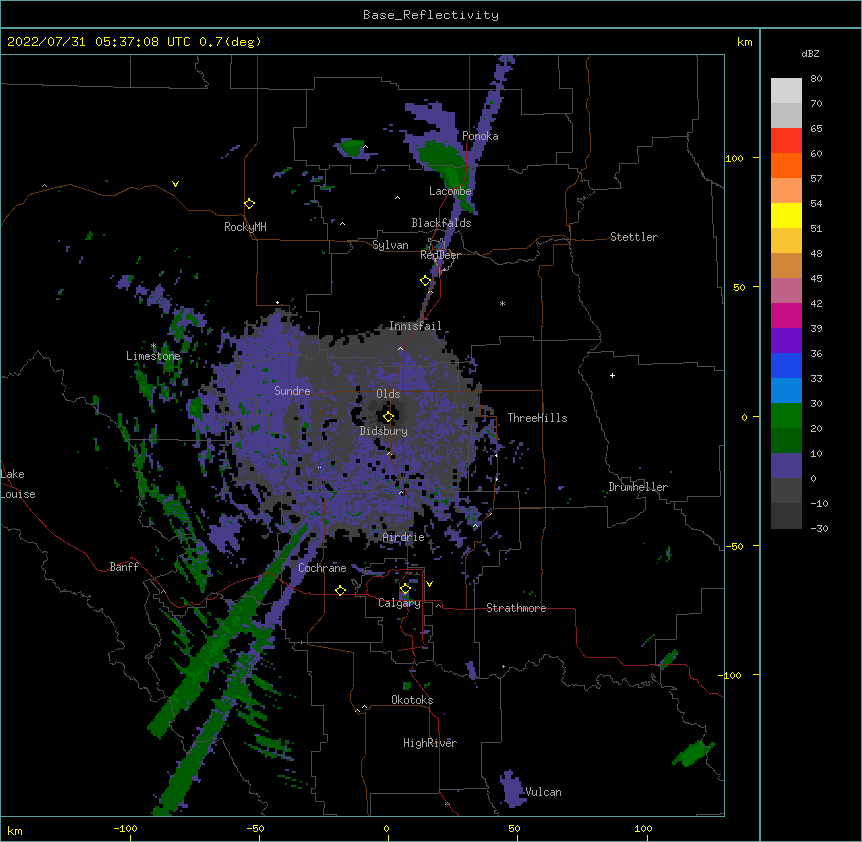
Task: Click the Sylvan city label
Action: pyautogui.click(x=390, y=245)
